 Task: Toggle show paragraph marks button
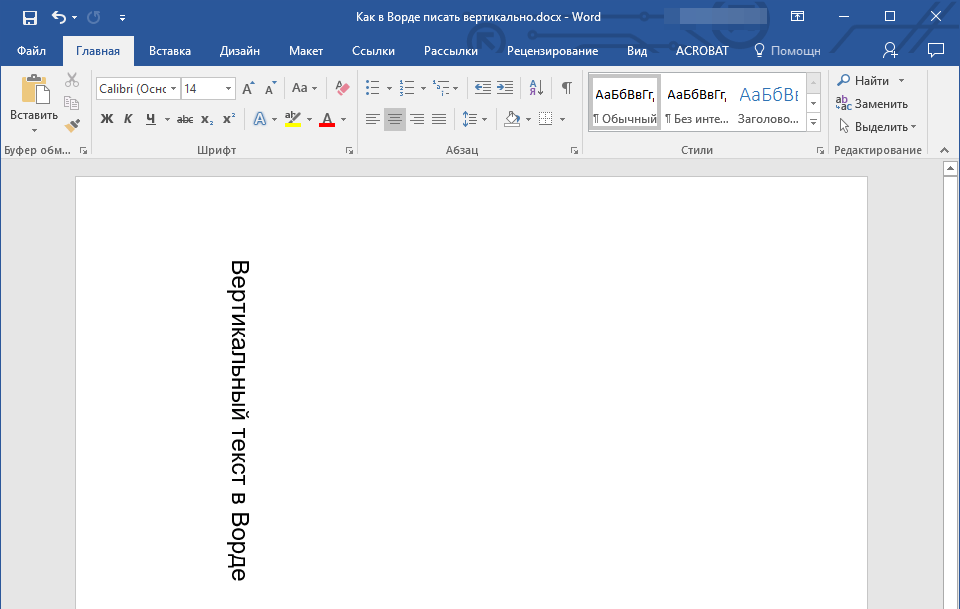coord(566,88)
